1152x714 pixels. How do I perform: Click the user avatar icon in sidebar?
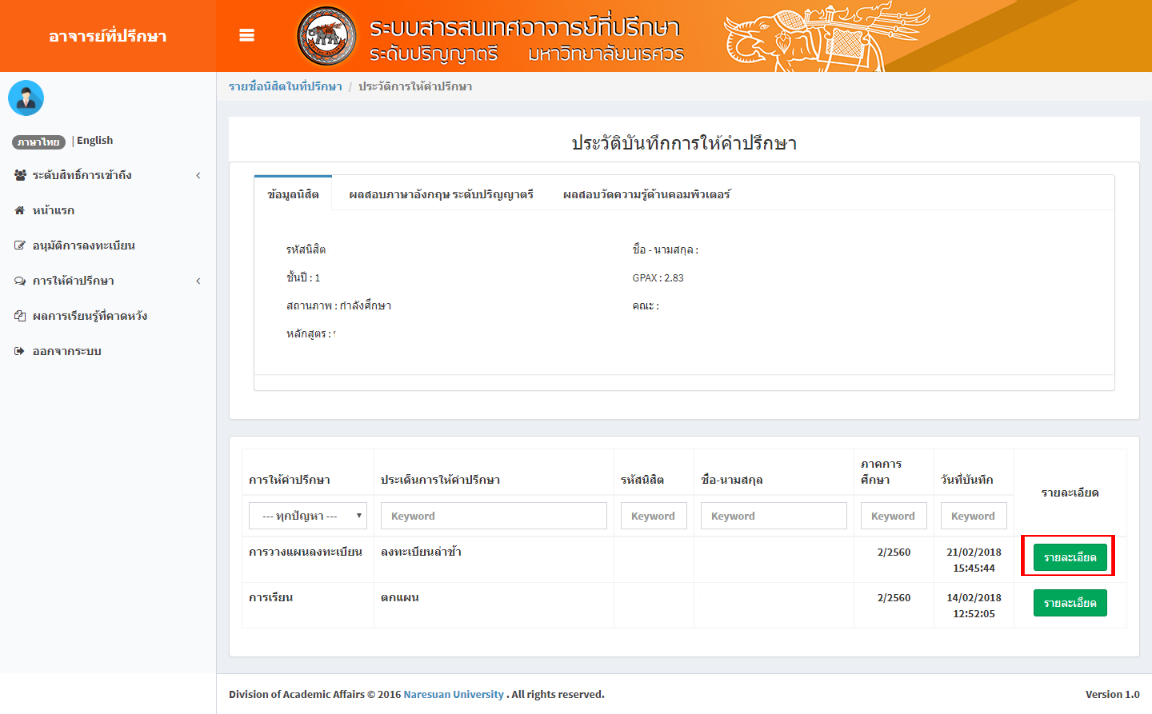pos(26,98)
